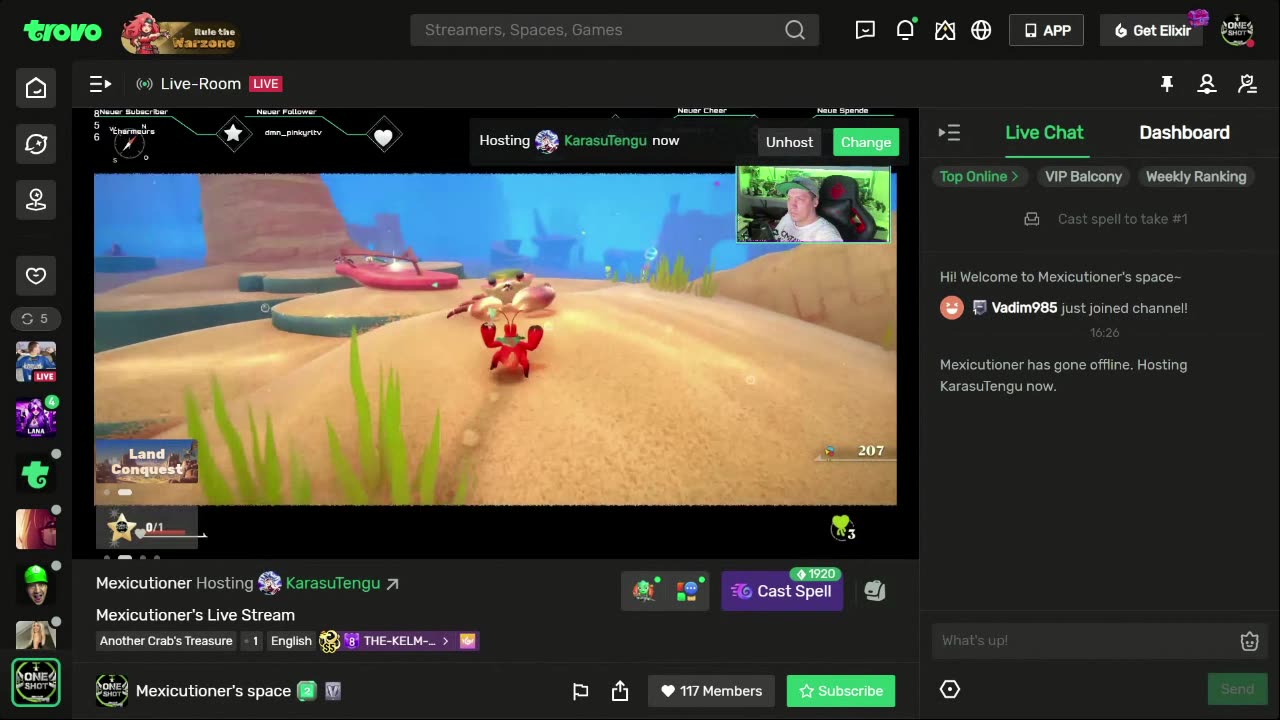The height and width of the screenshot is (720, 1280).
Task: Open the green Trovo plus channel icon
Action: click(x=36, y=473)
